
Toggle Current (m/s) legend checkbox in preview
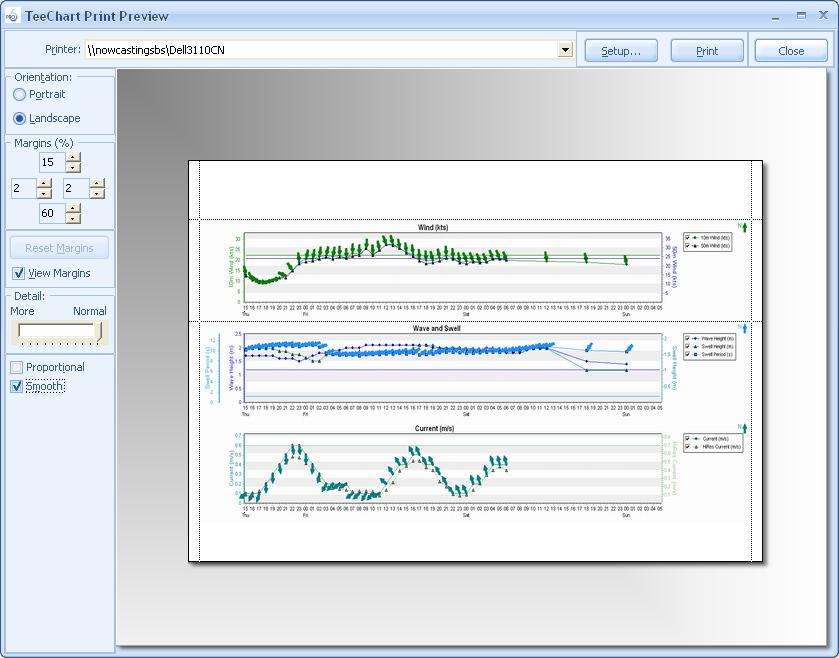pyautogui.click(x=688, y=439)
